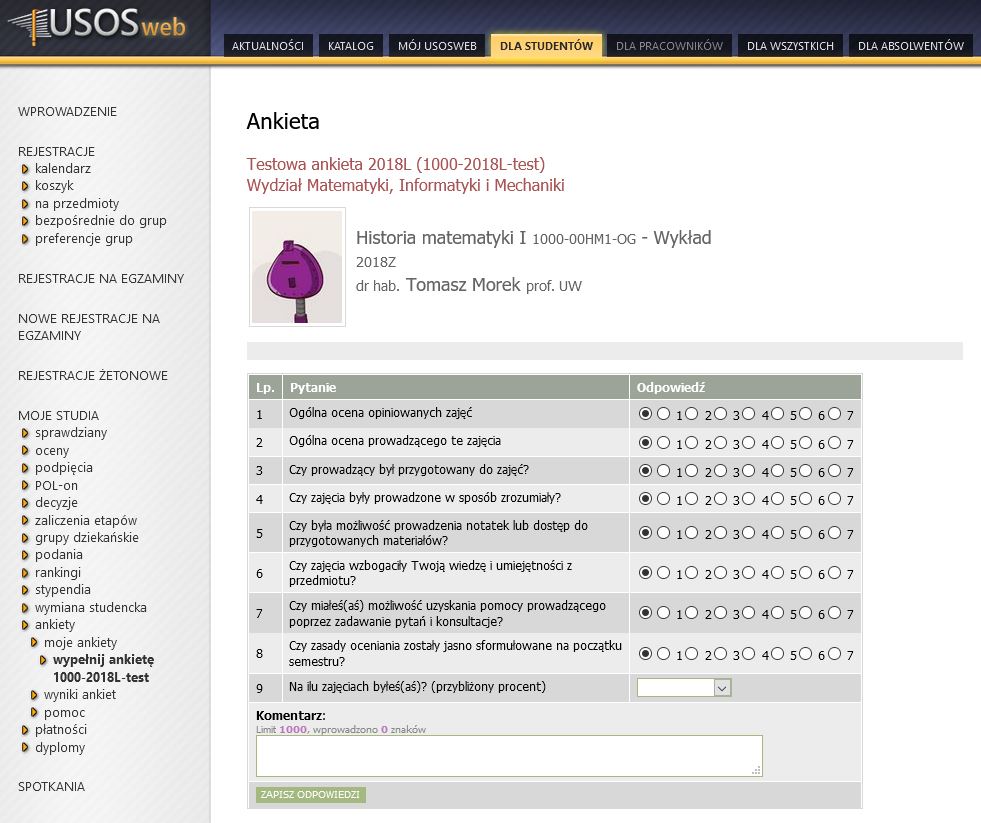Open 'bezpośrednie do grup' registration link
This screenshot has height=823, width=981.
point(100,221)
